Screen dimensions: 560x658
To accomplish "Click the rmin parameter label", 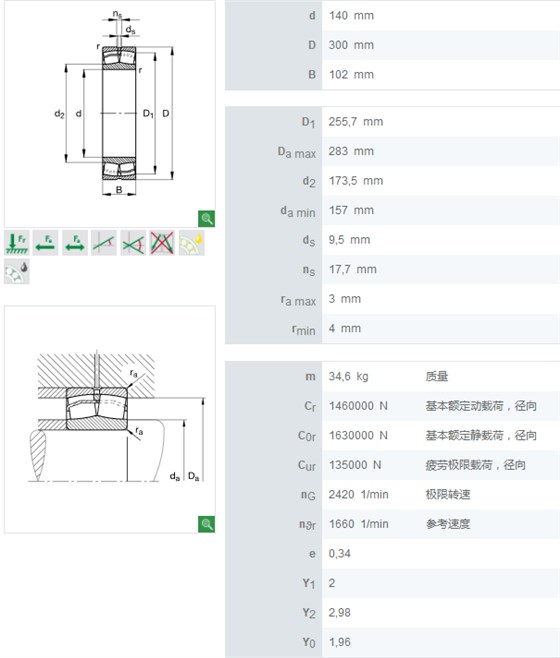I will (x=304, y=330).
